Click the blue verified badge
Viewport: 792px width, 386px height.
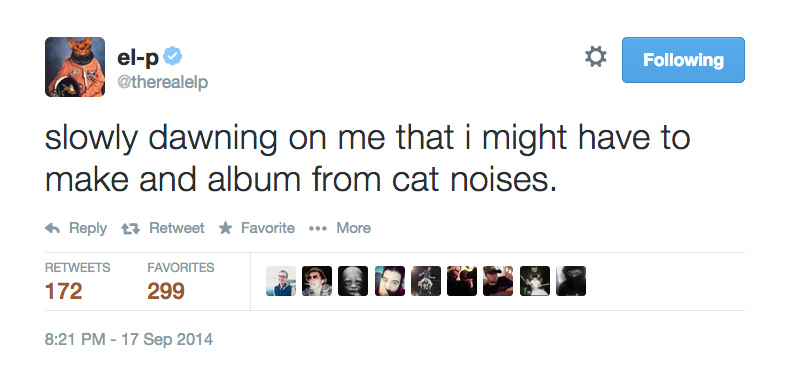point(173,57)
